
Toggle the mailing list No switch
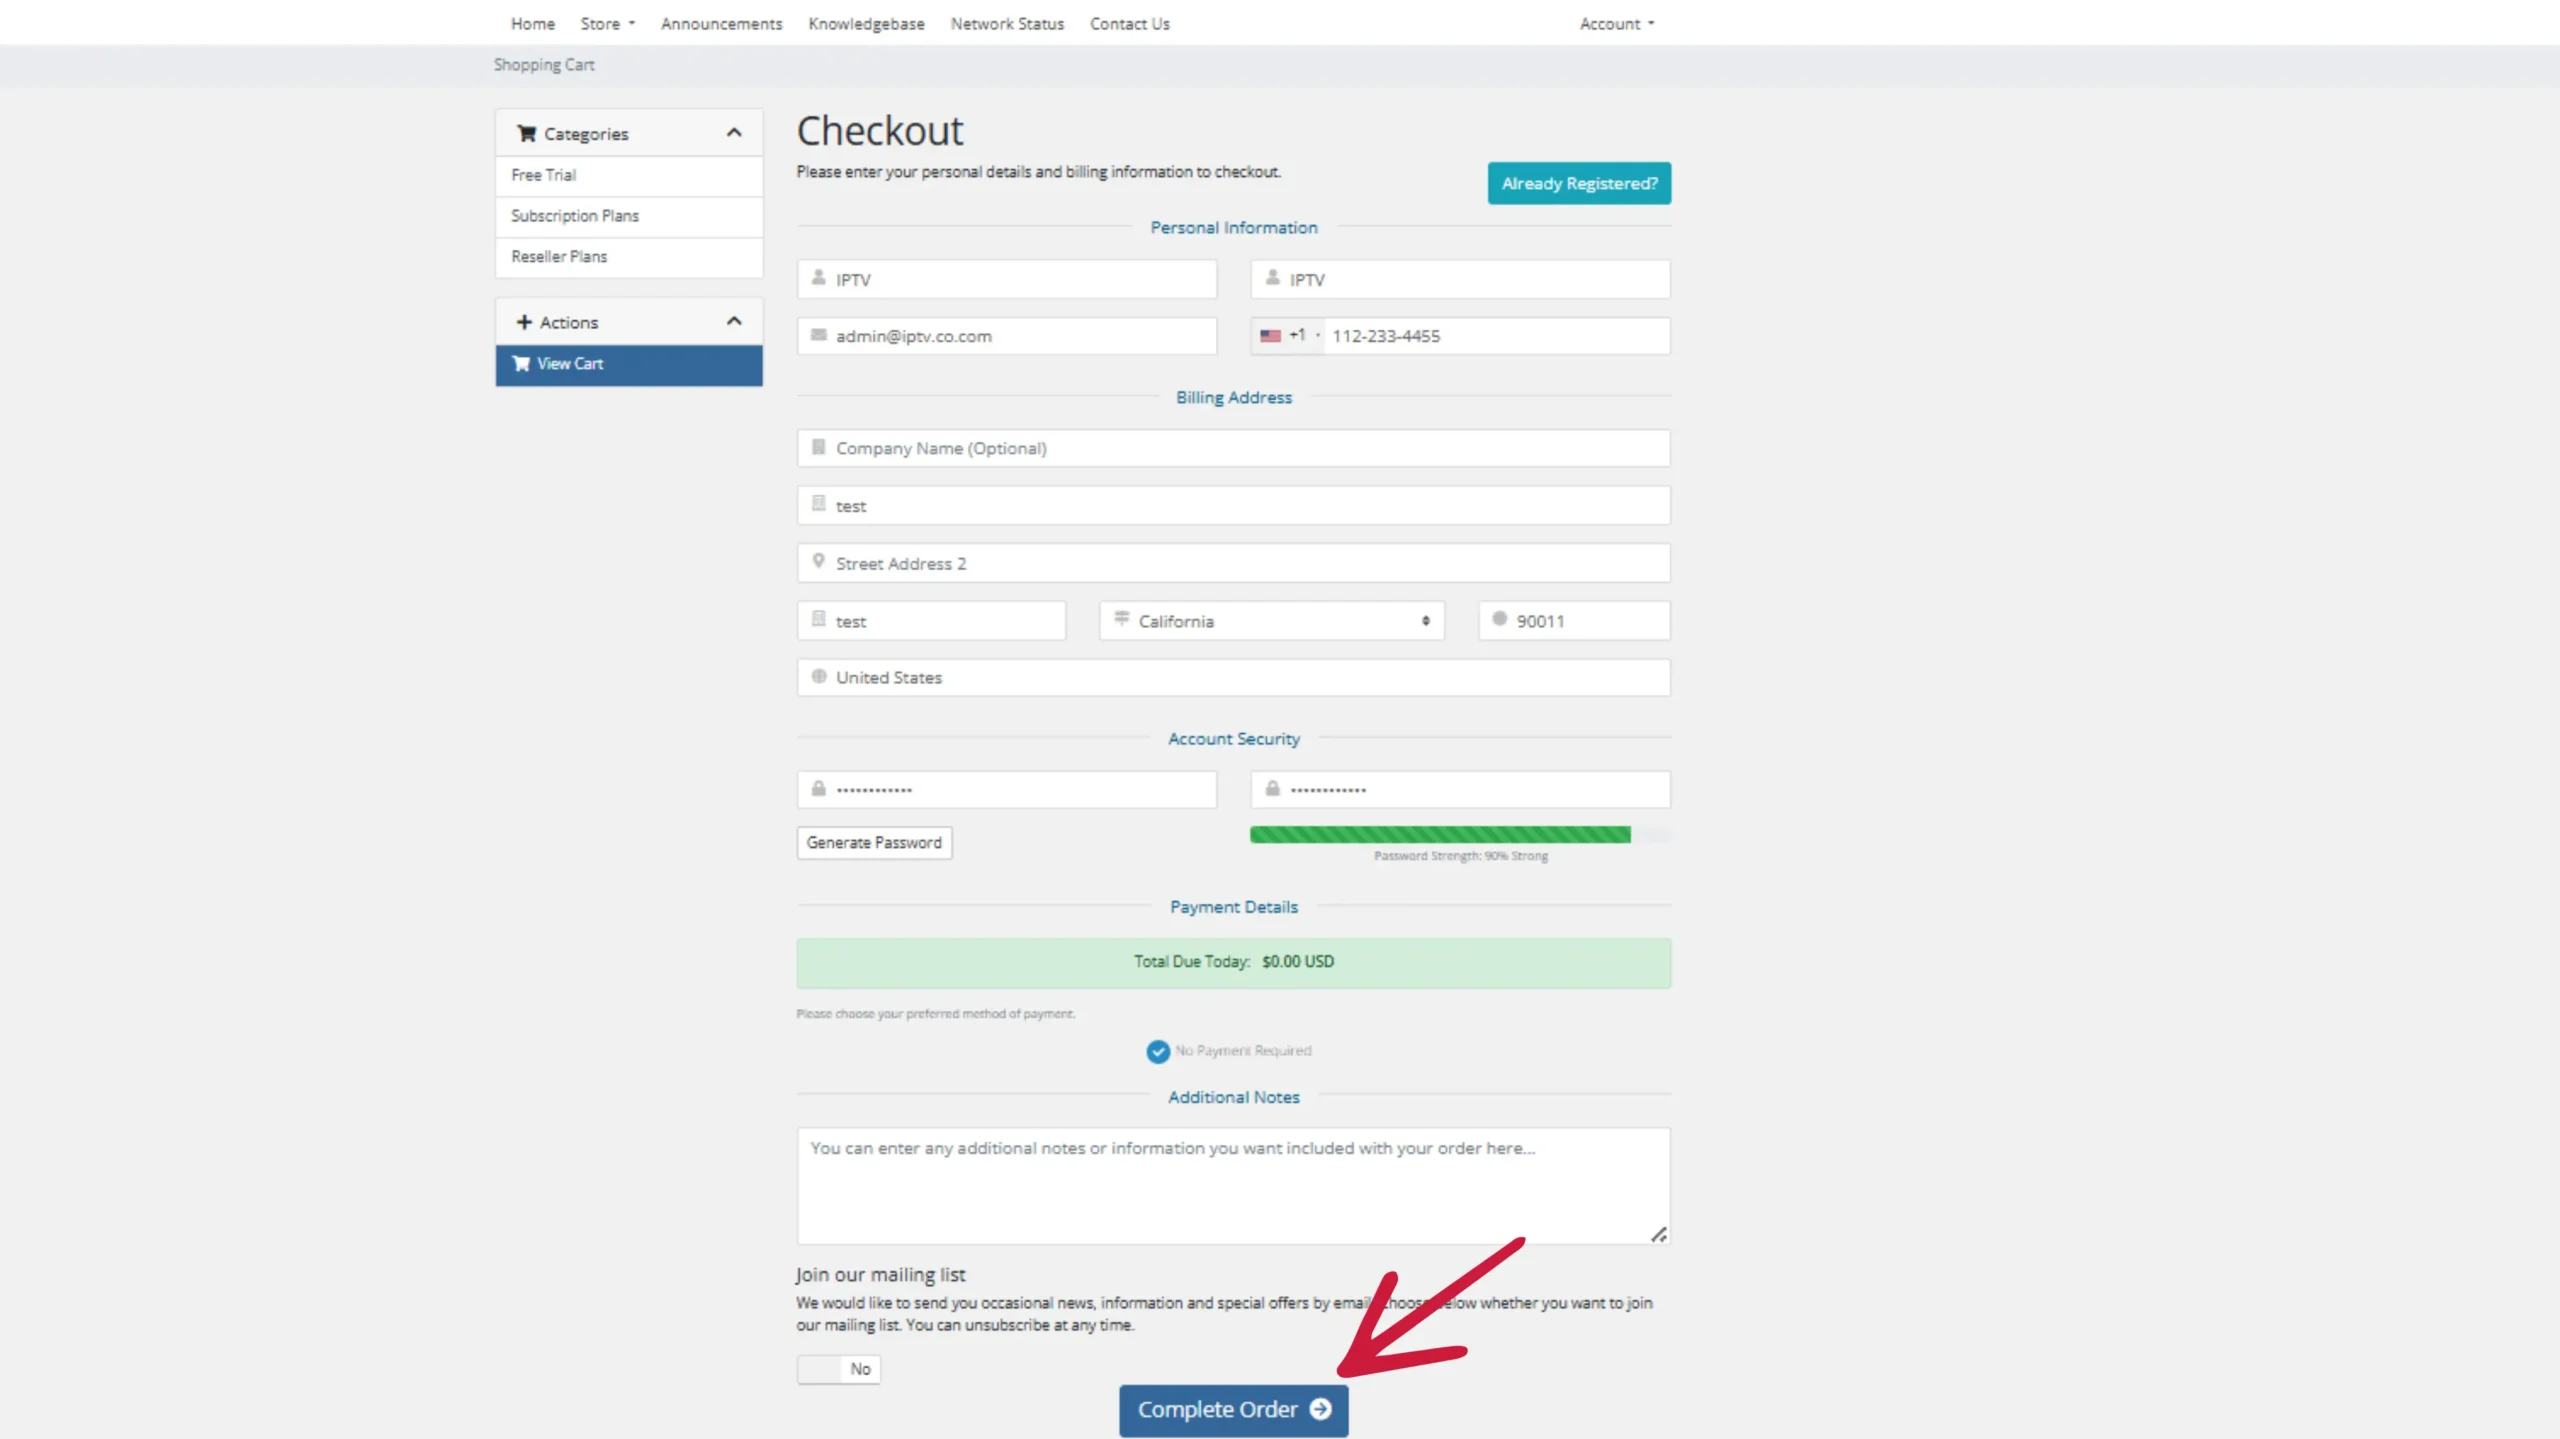(838, 1369)
